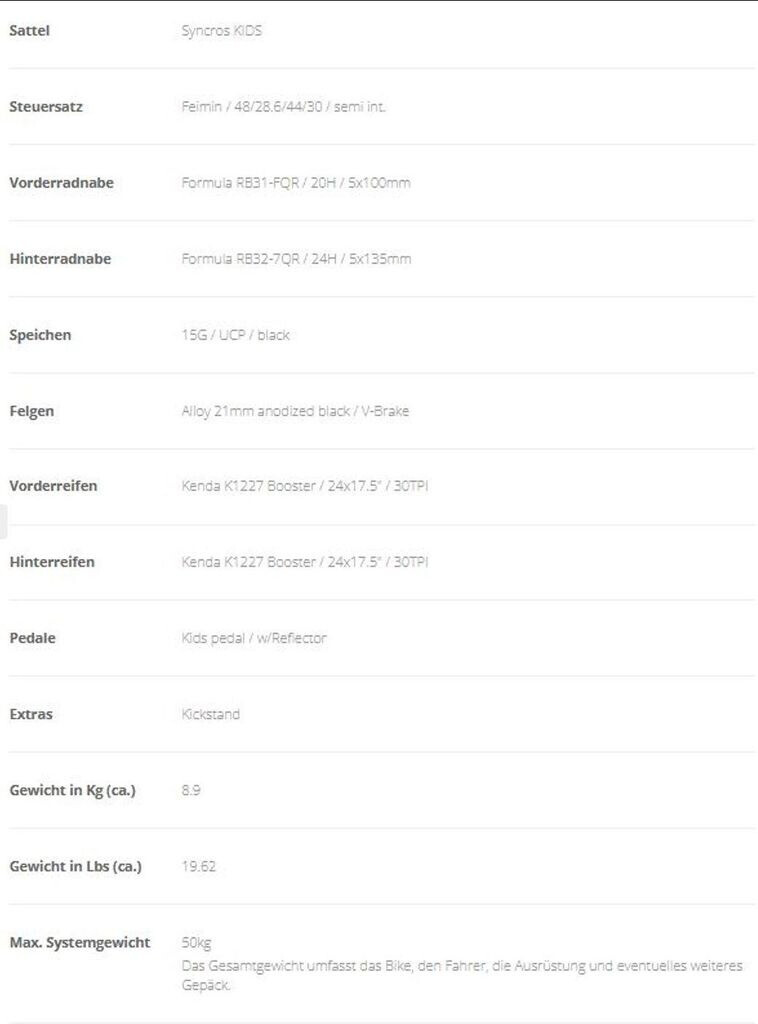Viewport: 758px width, 1024px height.
Task: Select Formula RB31-FQR front hub text
Action: (295, 183)
